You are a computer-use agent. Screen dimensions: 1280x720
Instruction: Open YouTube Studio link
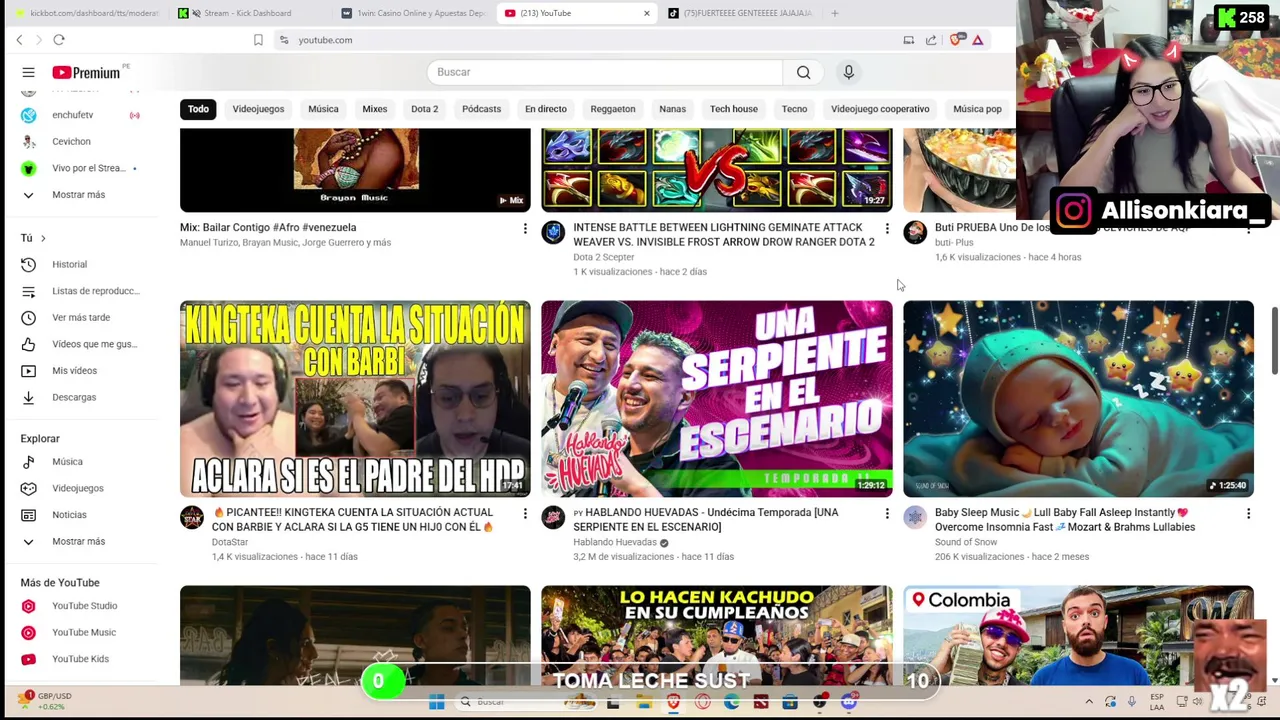pyautogui.click(x=80, y=606)
